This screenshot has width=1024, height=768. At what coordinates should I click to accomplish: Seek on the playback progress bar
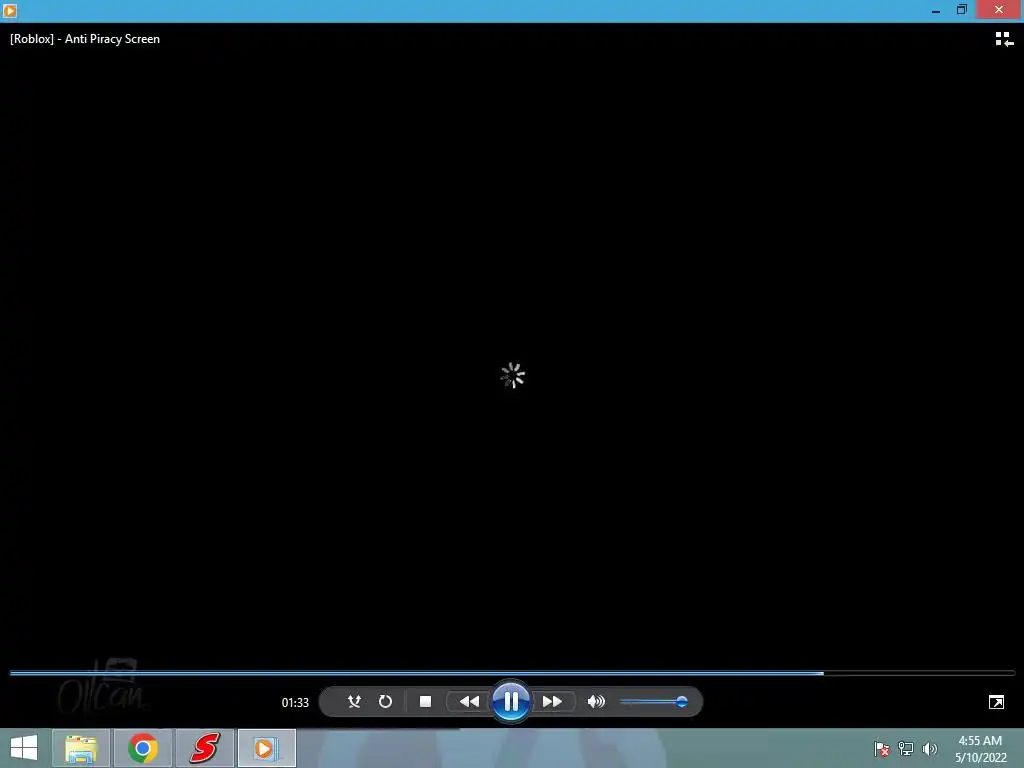pos(512,673)
